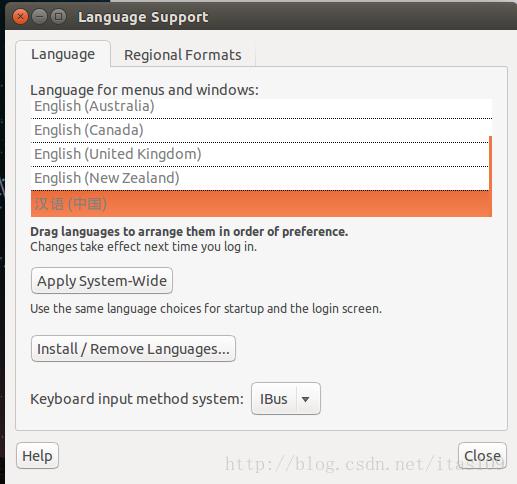
Task: Select the Language tab
Action: click(63, 54)
